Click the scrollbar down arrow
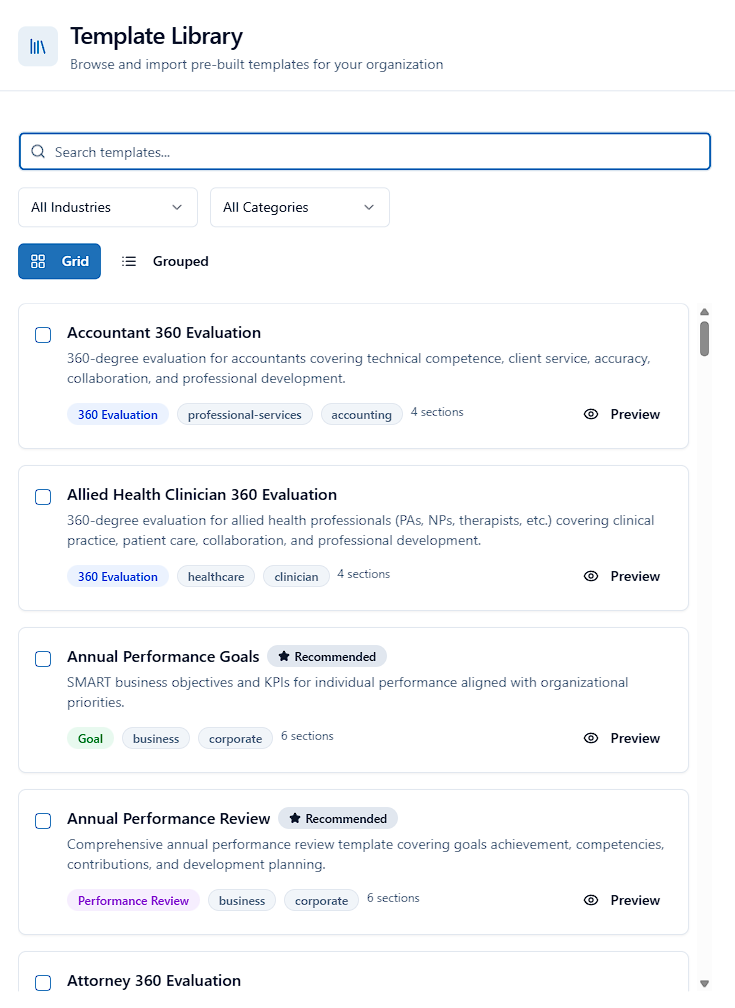The image size is (735, 1008). point(704,984)
